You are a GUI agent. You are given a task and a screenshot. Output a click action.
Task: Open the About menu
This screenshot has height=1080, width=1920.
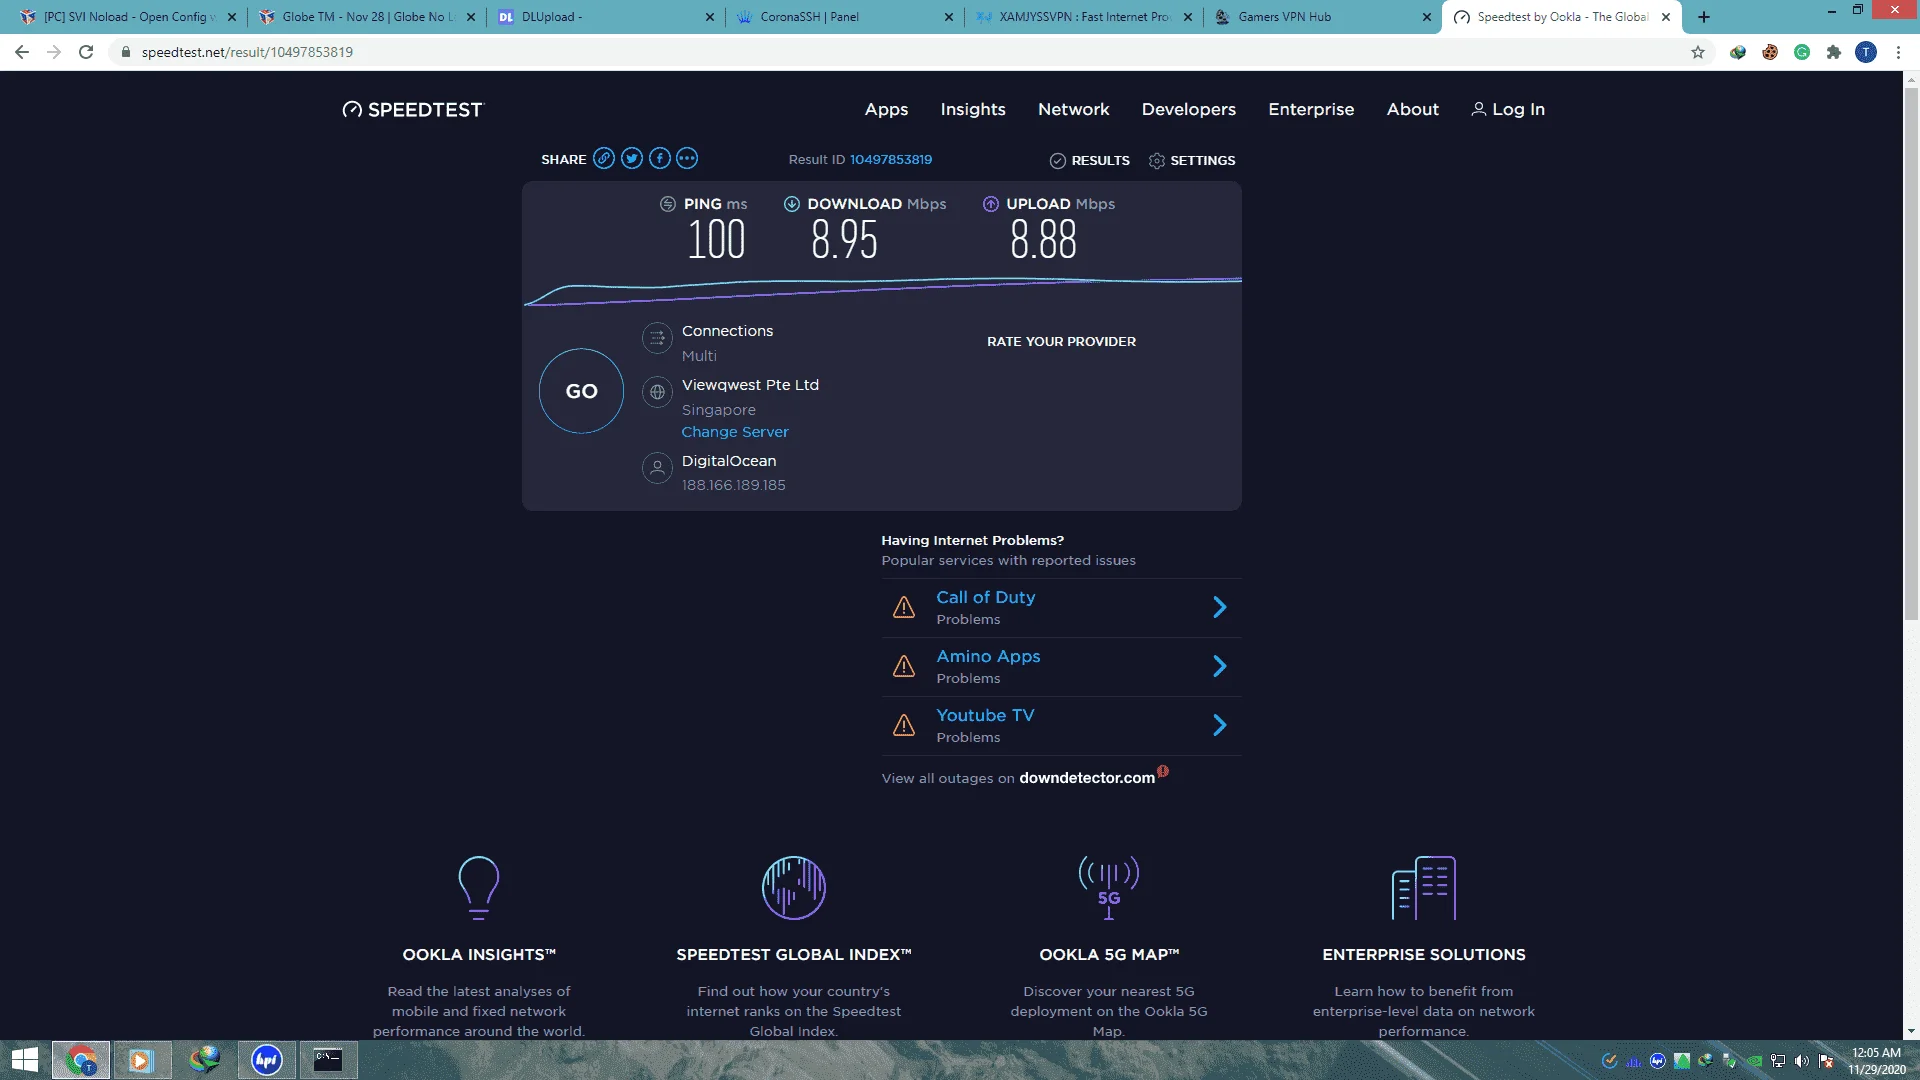coord(1413,109)
